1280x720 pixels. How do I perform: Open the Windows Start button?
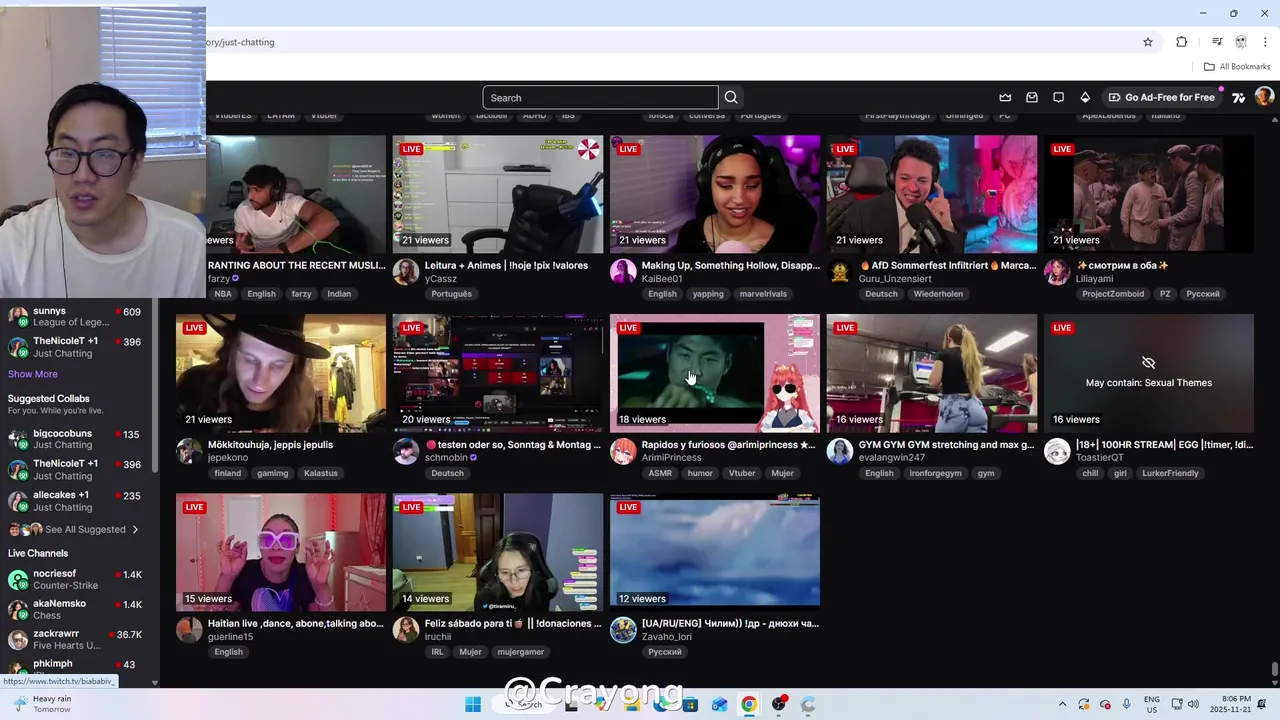[473, 704]
